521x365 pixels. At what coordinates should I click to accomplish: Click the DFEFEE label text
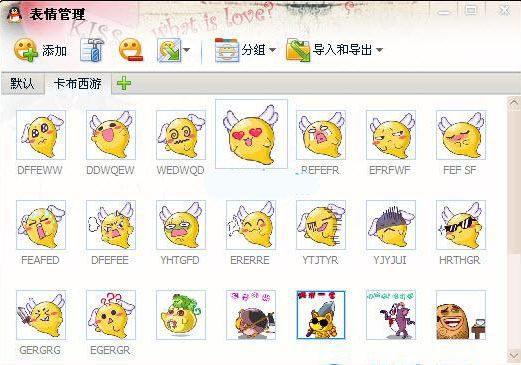(x=110, y=260)
